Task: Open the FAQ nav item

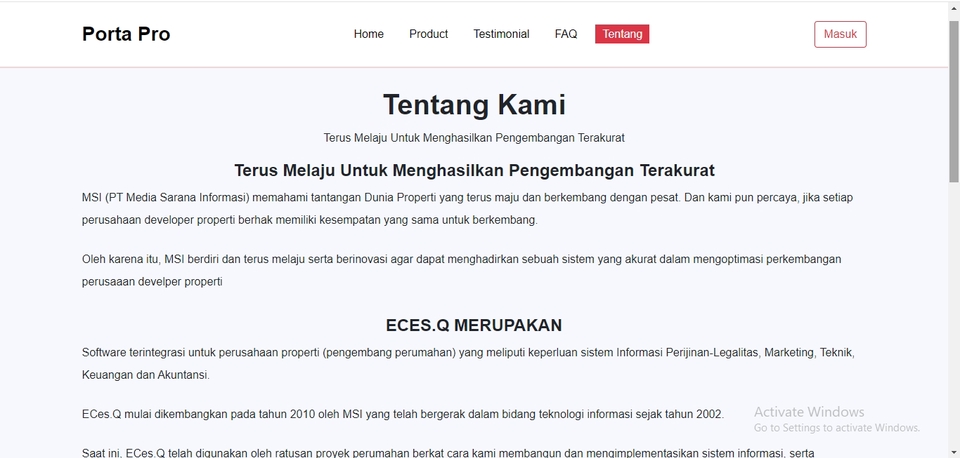Action: (x=566, y=34)
